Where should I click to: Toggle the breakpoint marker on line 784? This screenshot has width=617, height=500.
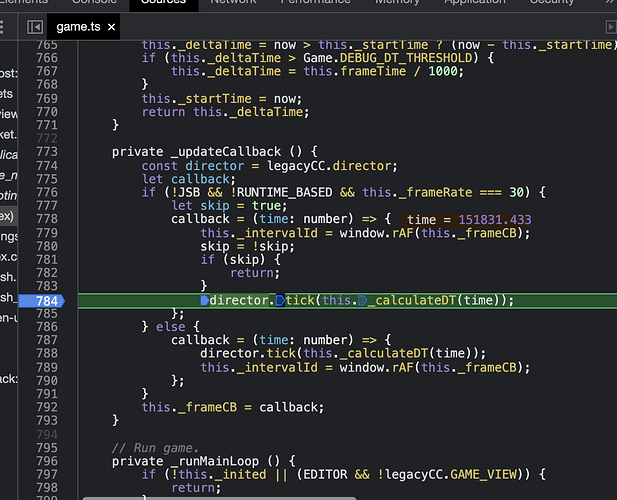tap(42, 301)
